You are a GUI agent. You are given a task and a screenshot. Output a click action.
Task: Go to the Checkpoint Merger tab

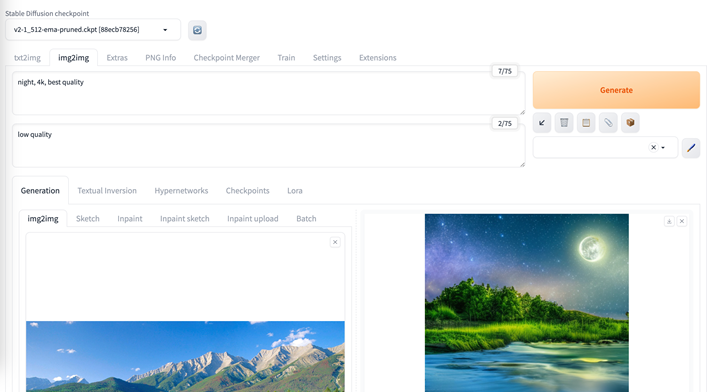point(226,58)
